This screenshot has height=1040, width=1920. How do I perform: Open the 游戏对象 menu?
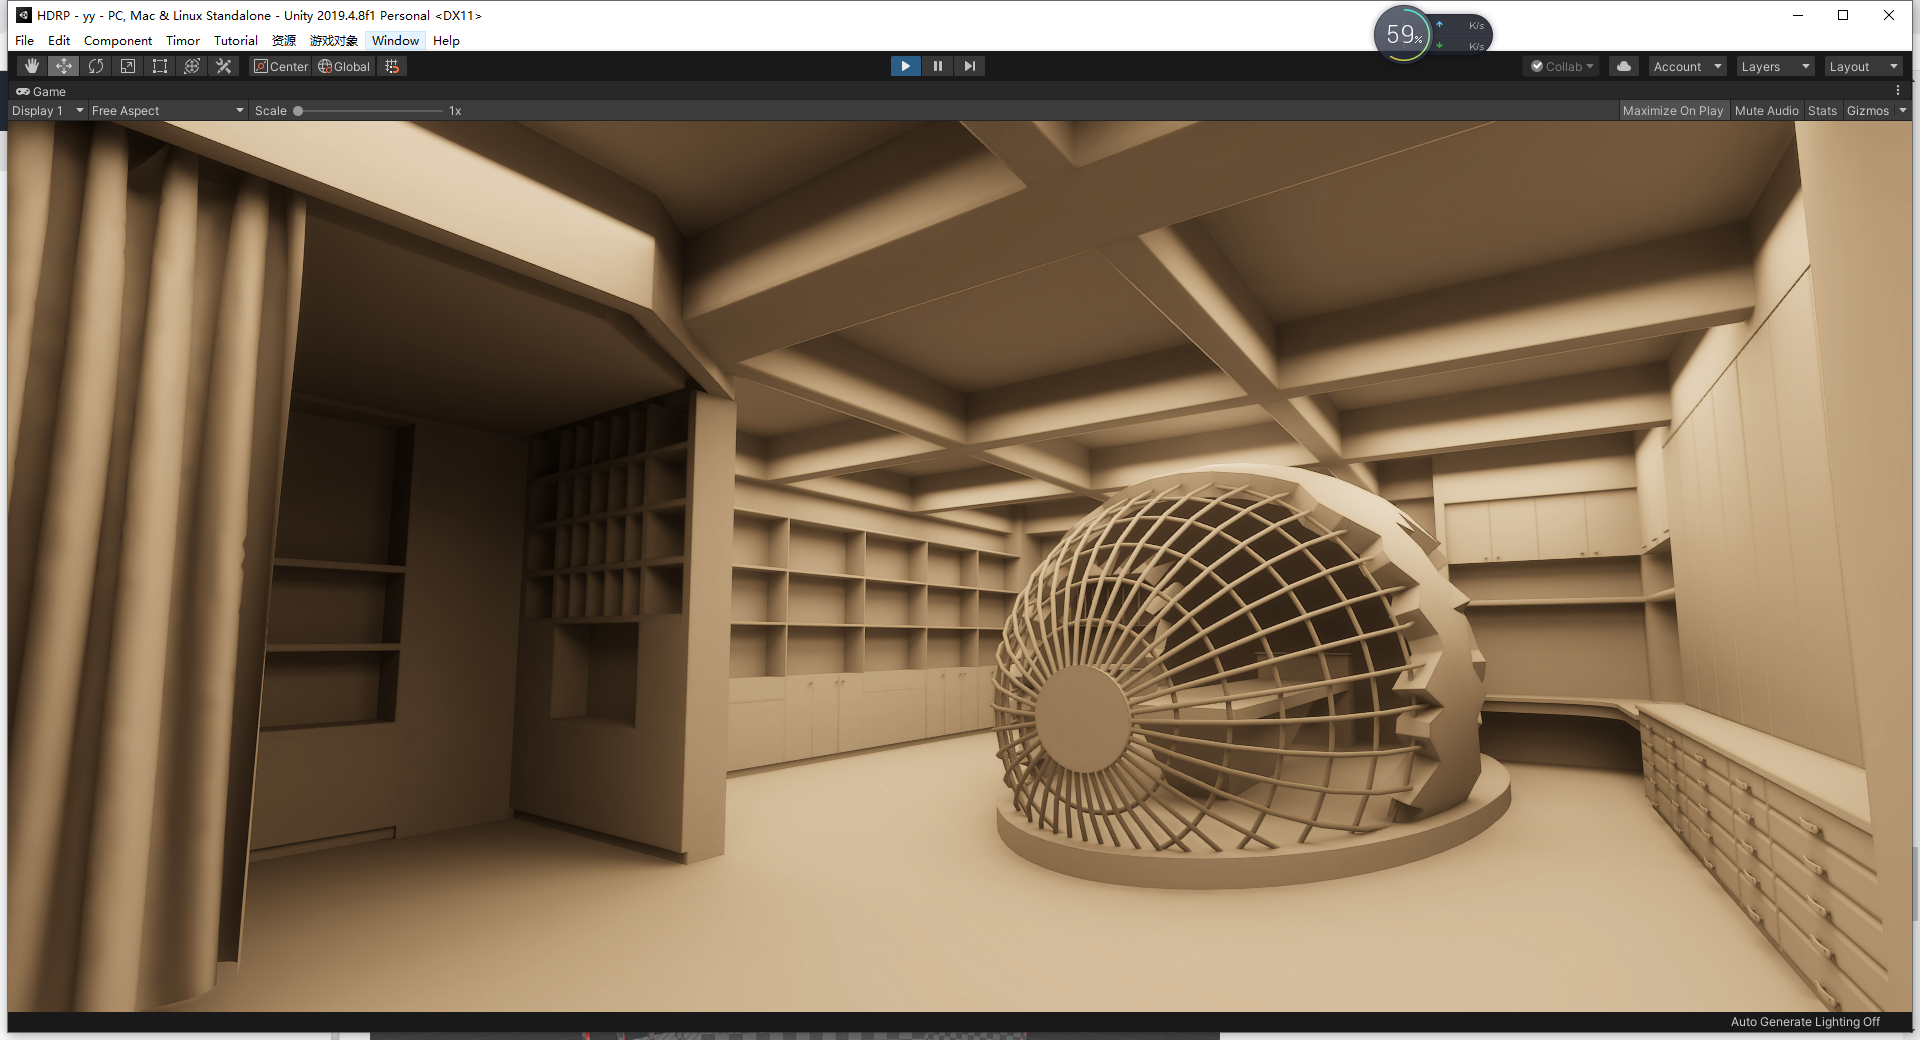point(333,40)
